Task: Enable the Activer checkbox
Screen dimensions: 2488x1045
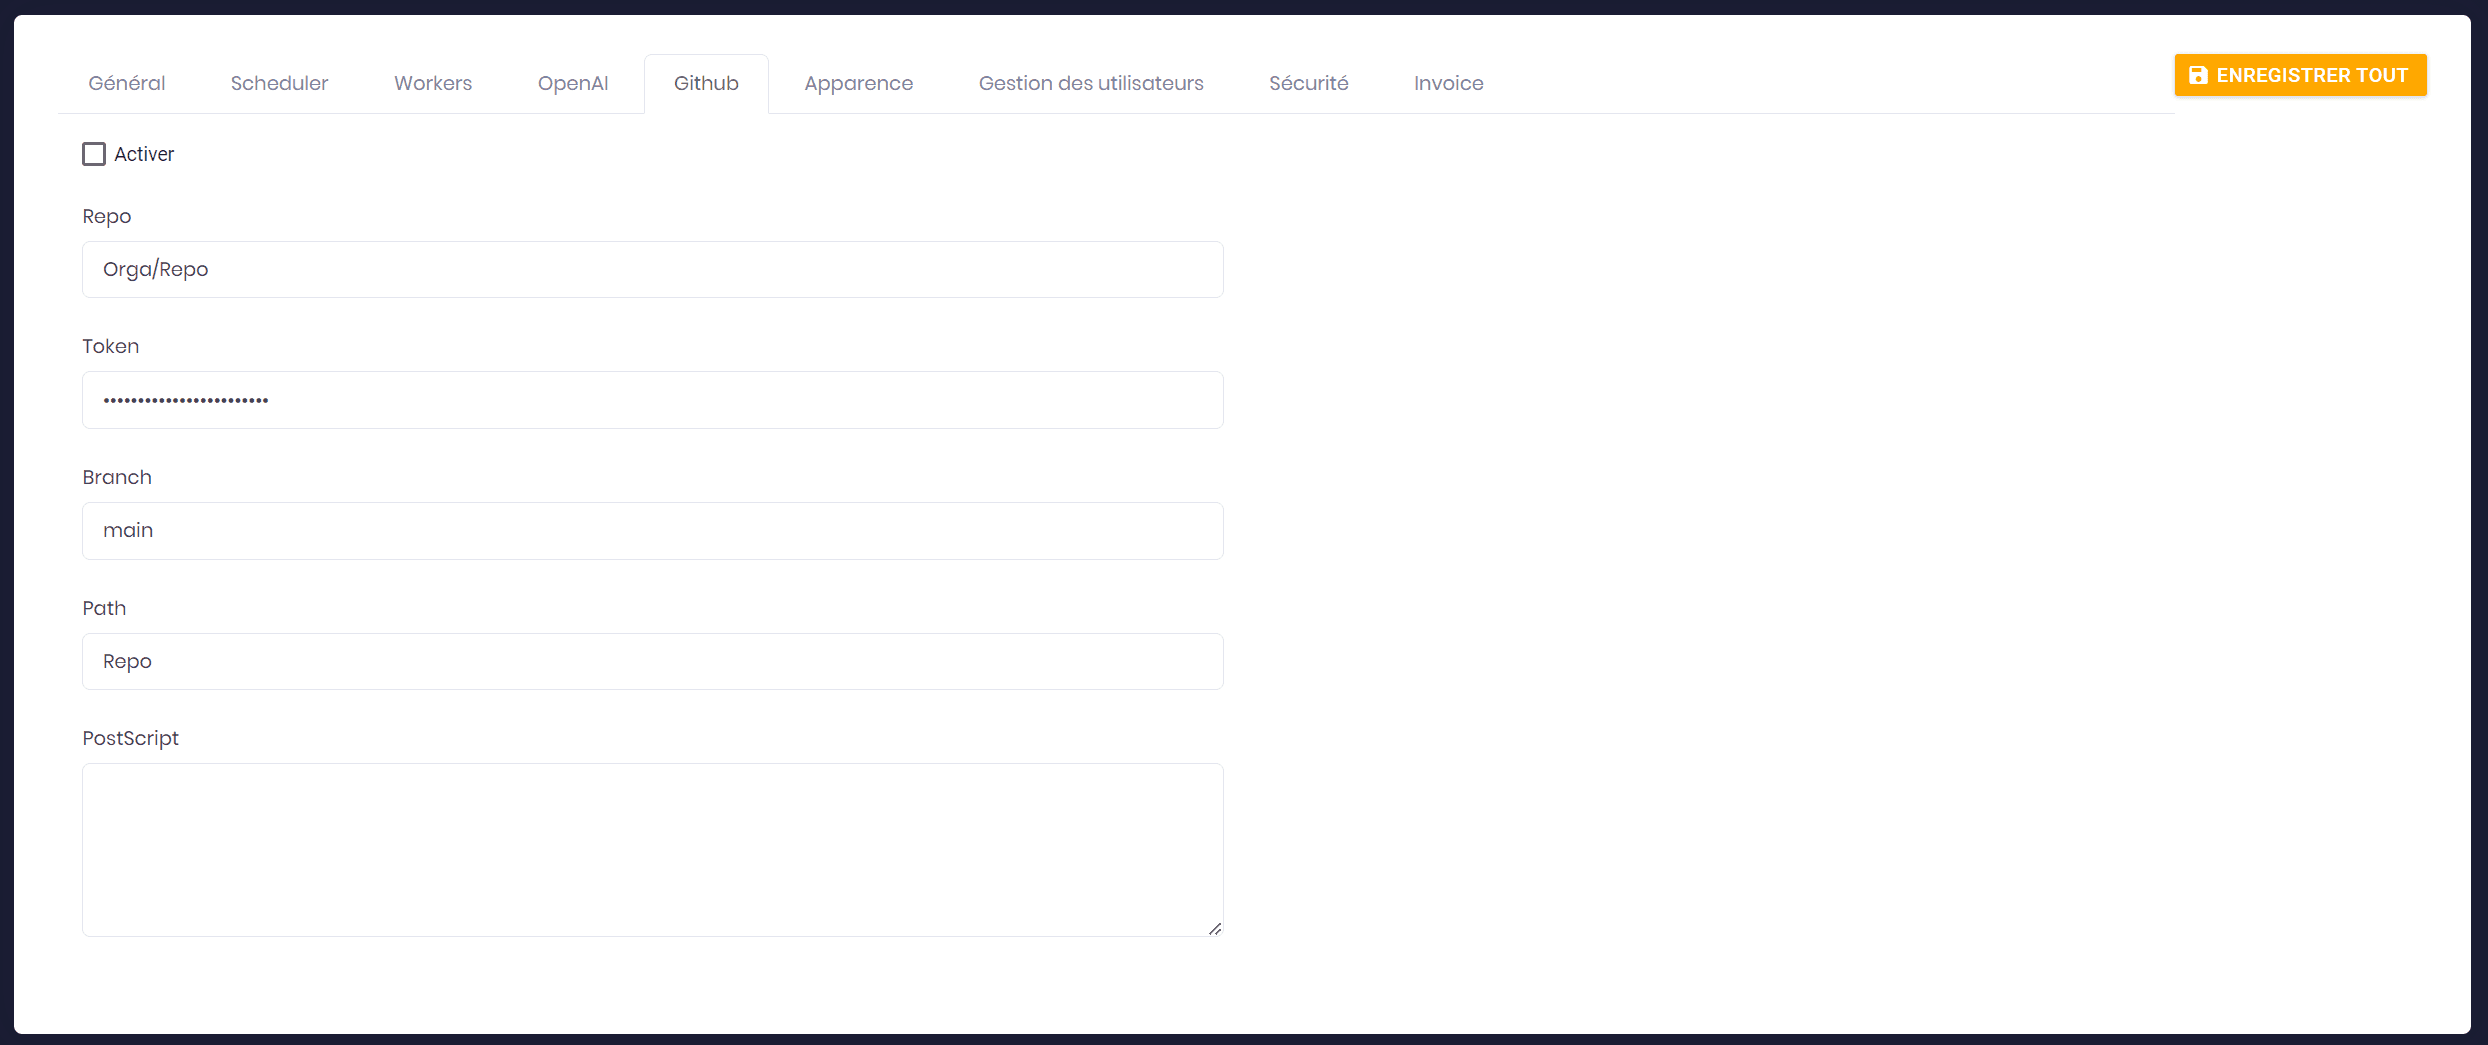Action: [x=94, y=154]
